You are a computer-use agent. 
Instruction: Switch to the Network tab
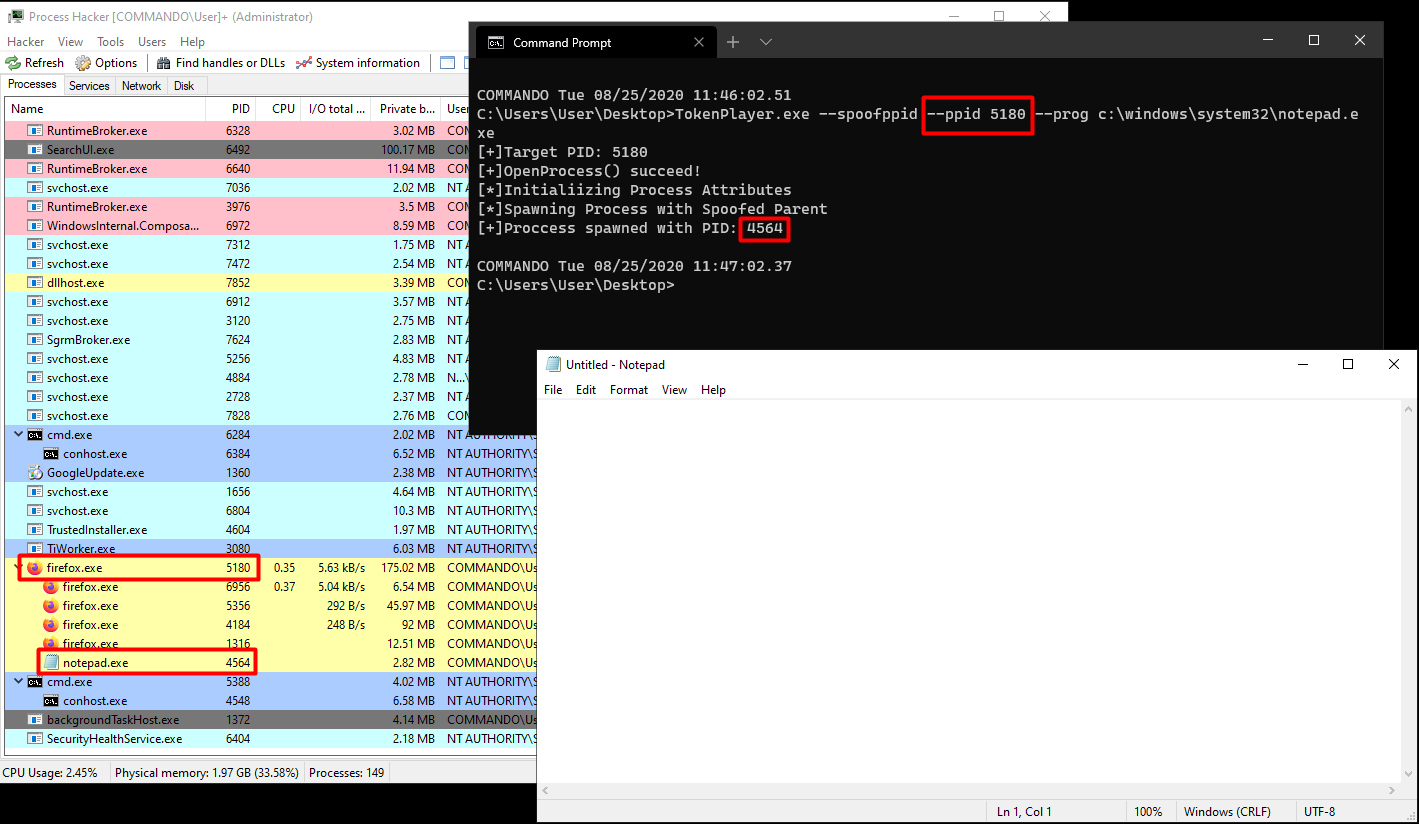click(141, 86)
